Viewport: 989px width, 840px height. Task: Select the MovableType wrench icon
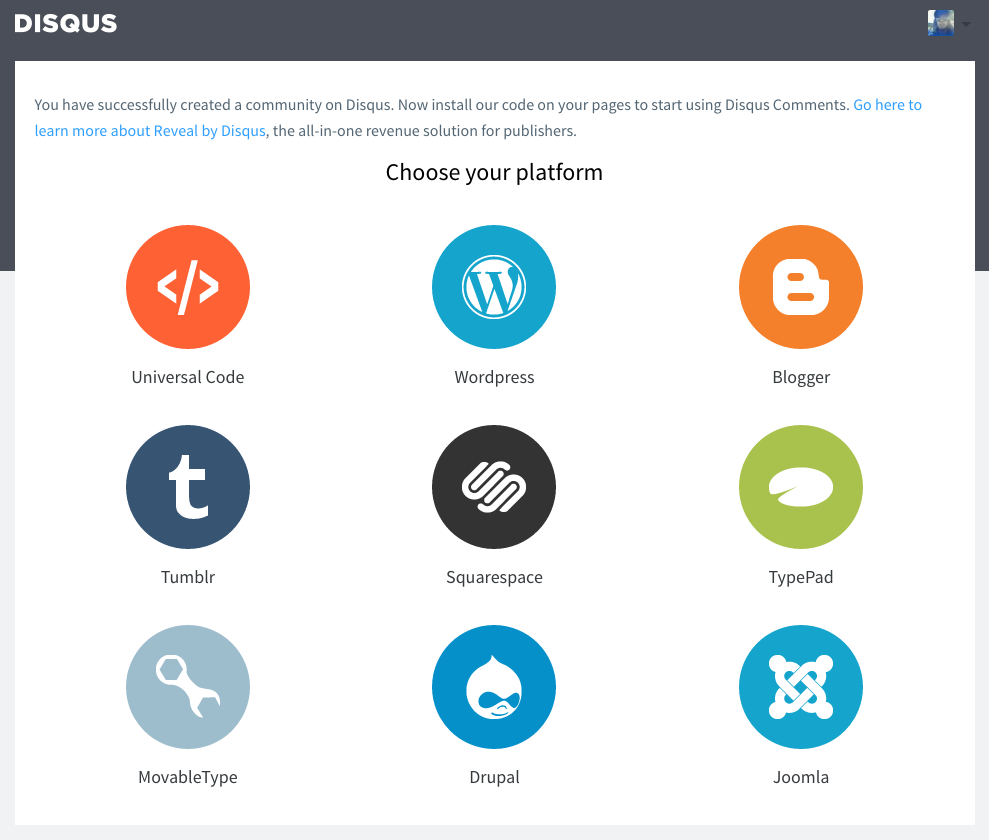point(188,687)
